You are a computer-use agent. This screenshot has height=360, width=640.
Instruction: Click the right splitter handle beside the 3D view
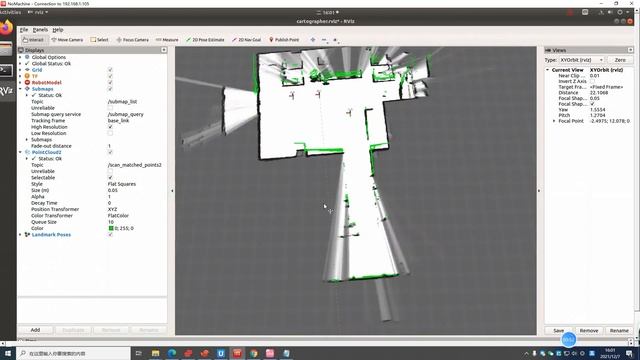[540, 191]
